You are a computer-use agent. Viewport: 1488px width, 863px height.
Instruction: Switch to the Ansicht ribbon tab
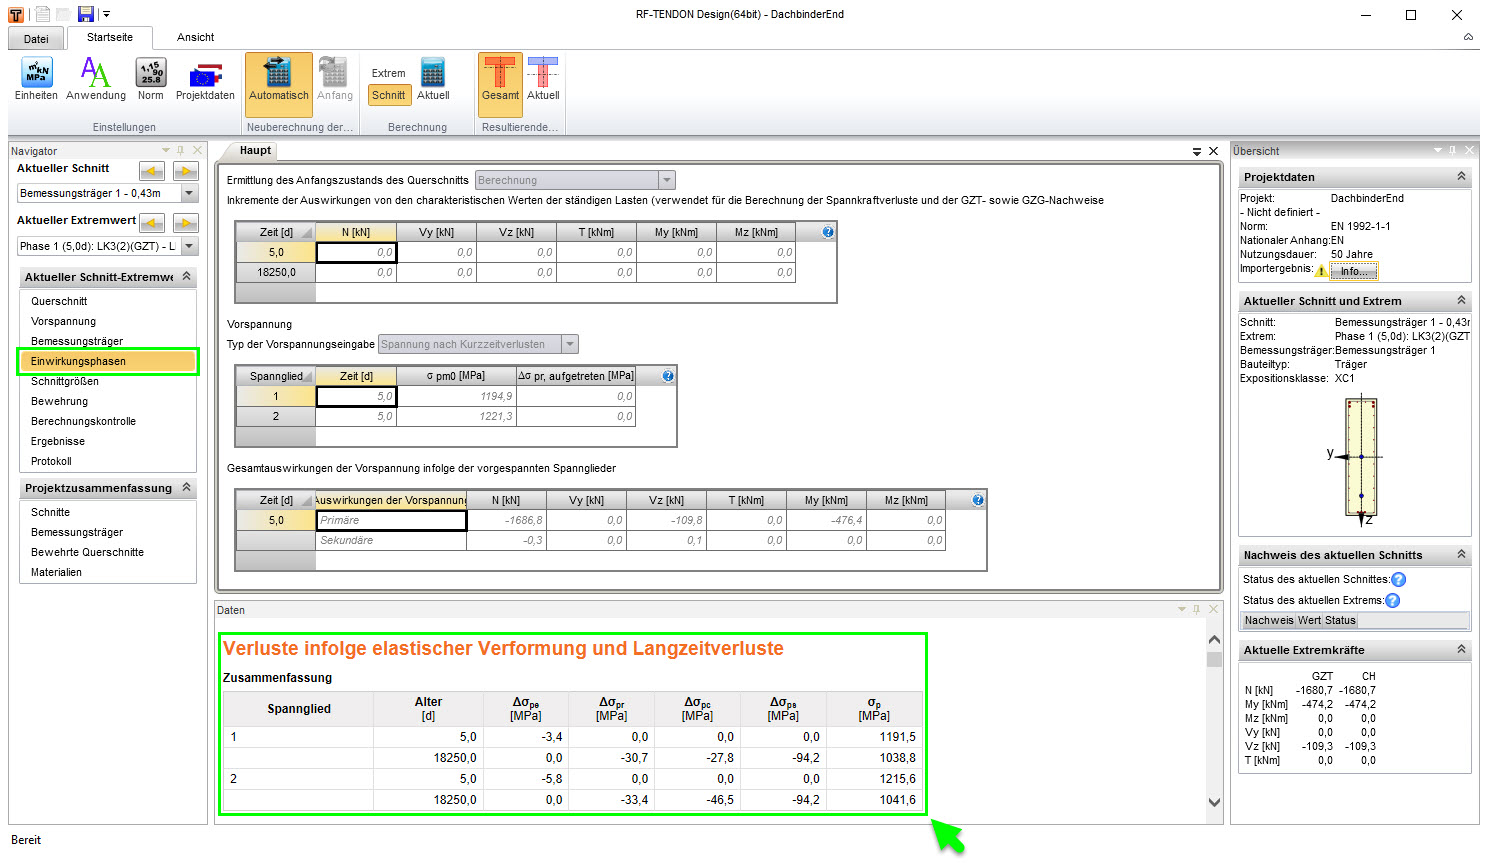click(196, 37)
